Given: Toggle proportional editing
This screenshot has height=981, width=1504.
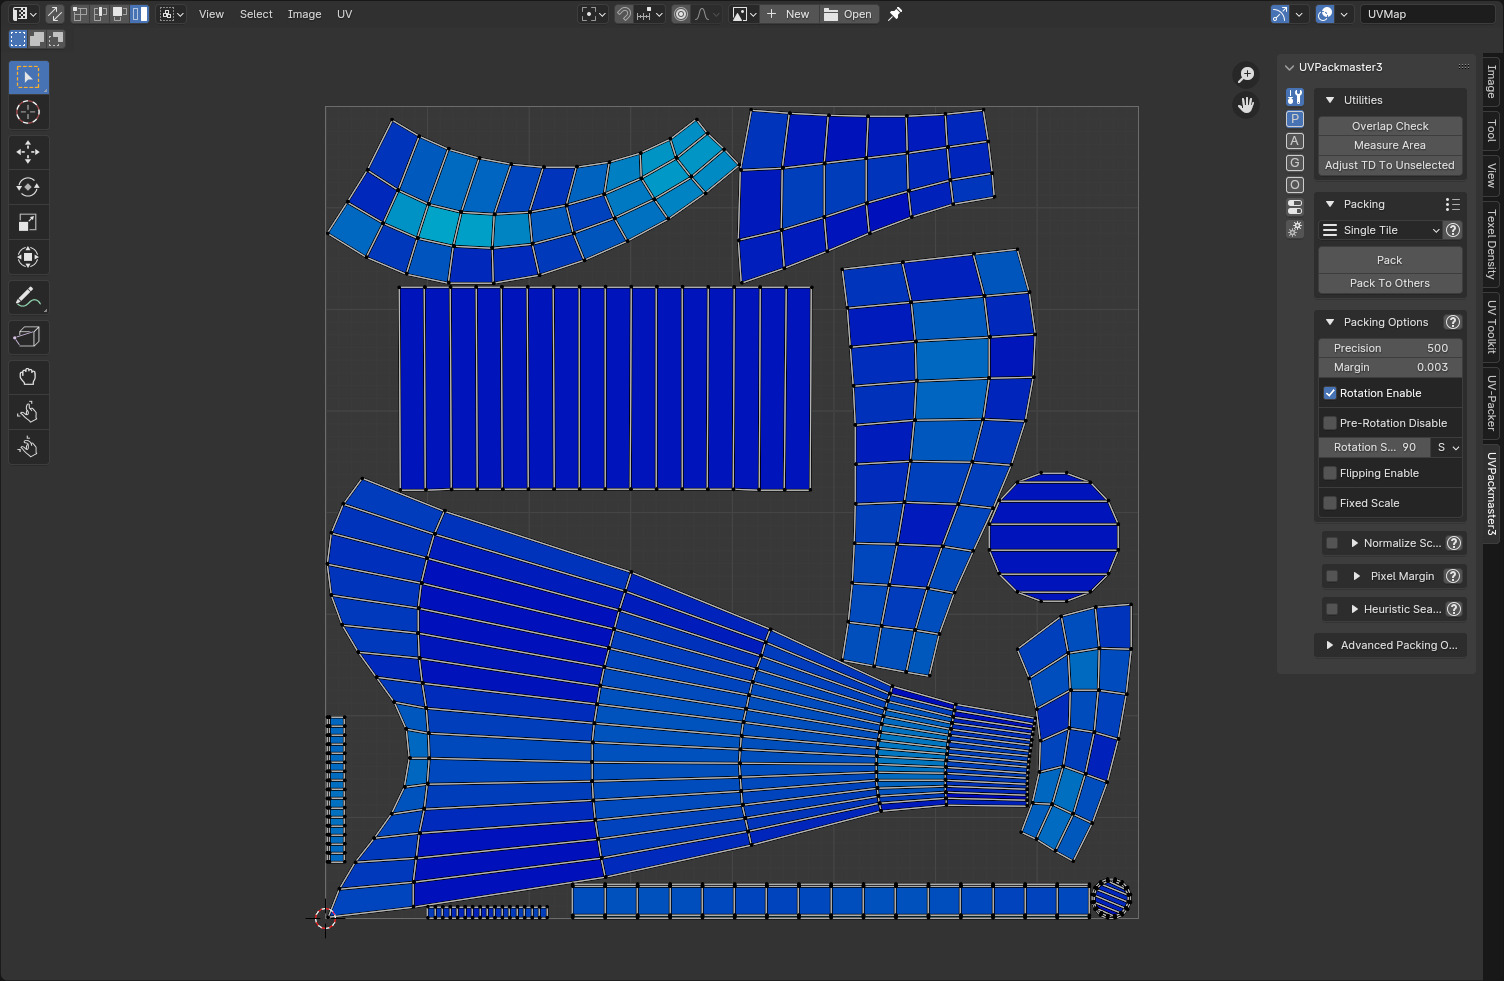Looking at the screenshot, I should point(681,14).
